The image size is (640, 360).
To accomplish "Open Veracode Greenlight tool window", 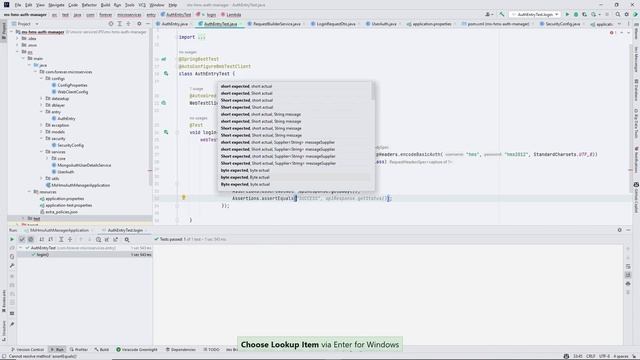I will pos(137,349).
